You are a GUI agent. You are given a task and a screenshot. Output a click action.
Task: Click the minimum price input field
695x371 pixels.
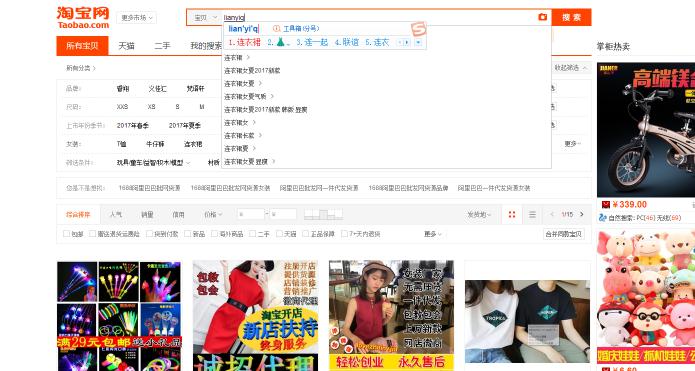click(x=250, y=215)
